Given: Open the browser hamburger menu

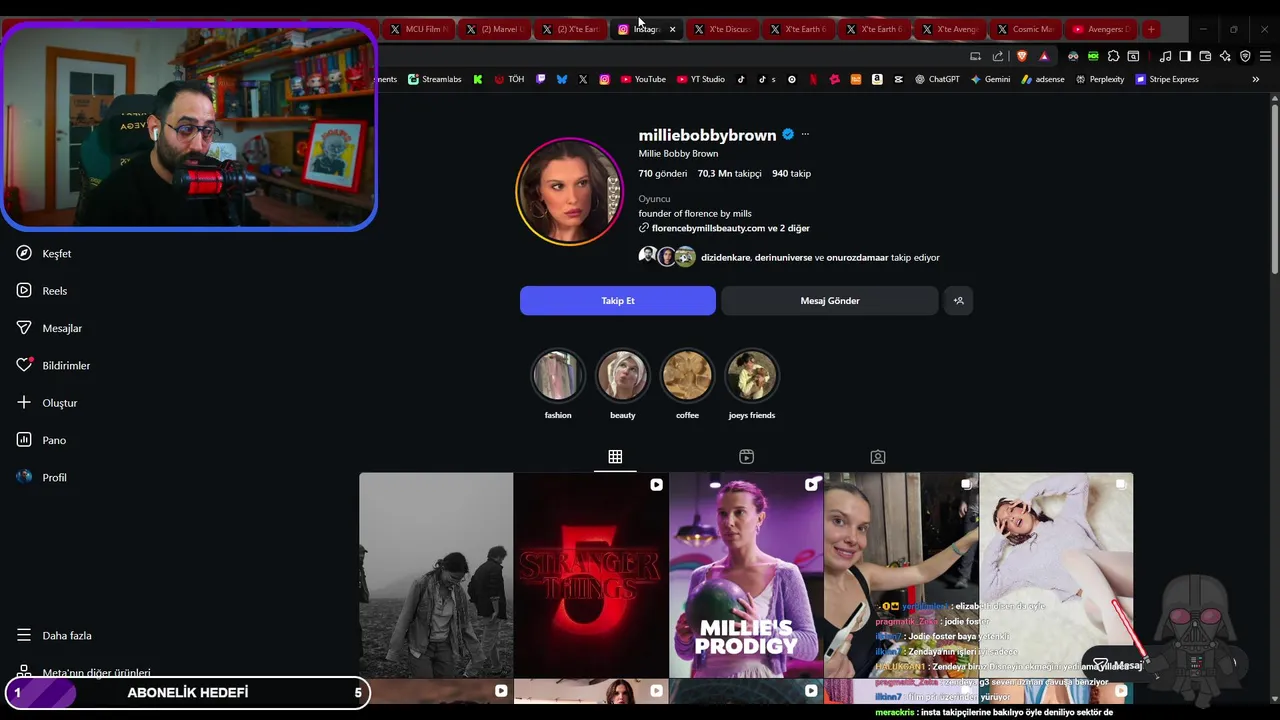Looking at the screenshot, I should pyautogui.click(x=1265, y=56).
